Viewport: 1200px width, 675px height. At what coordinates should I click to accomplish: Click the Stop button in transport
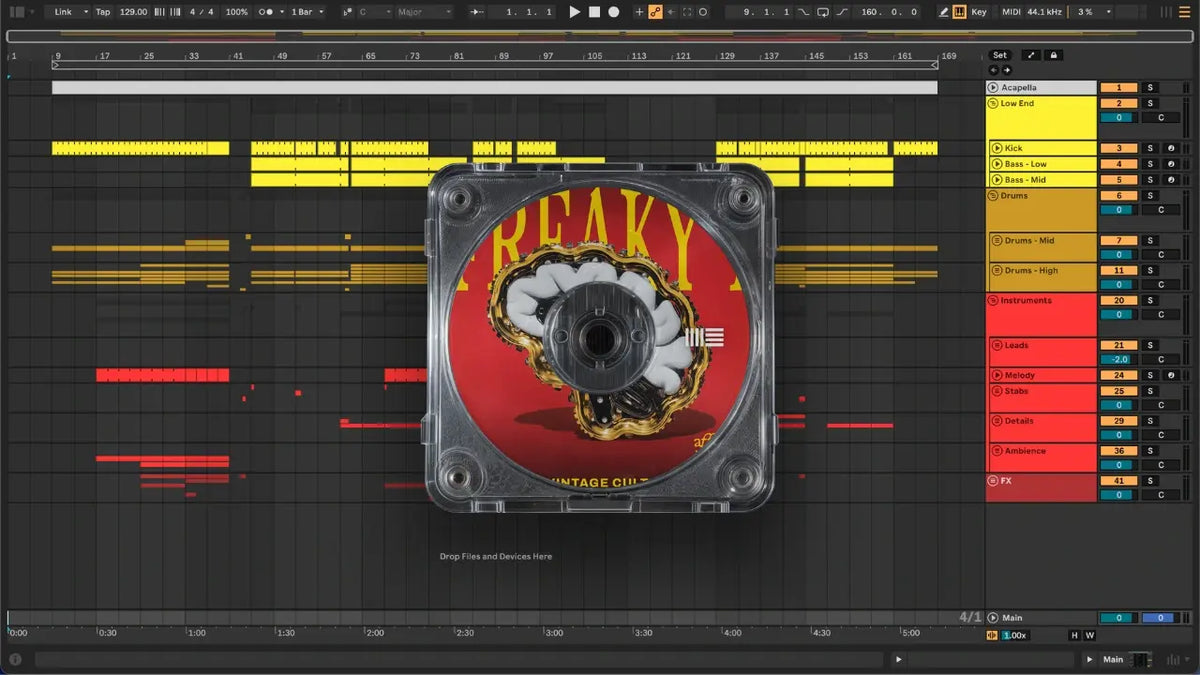[594, 12]
